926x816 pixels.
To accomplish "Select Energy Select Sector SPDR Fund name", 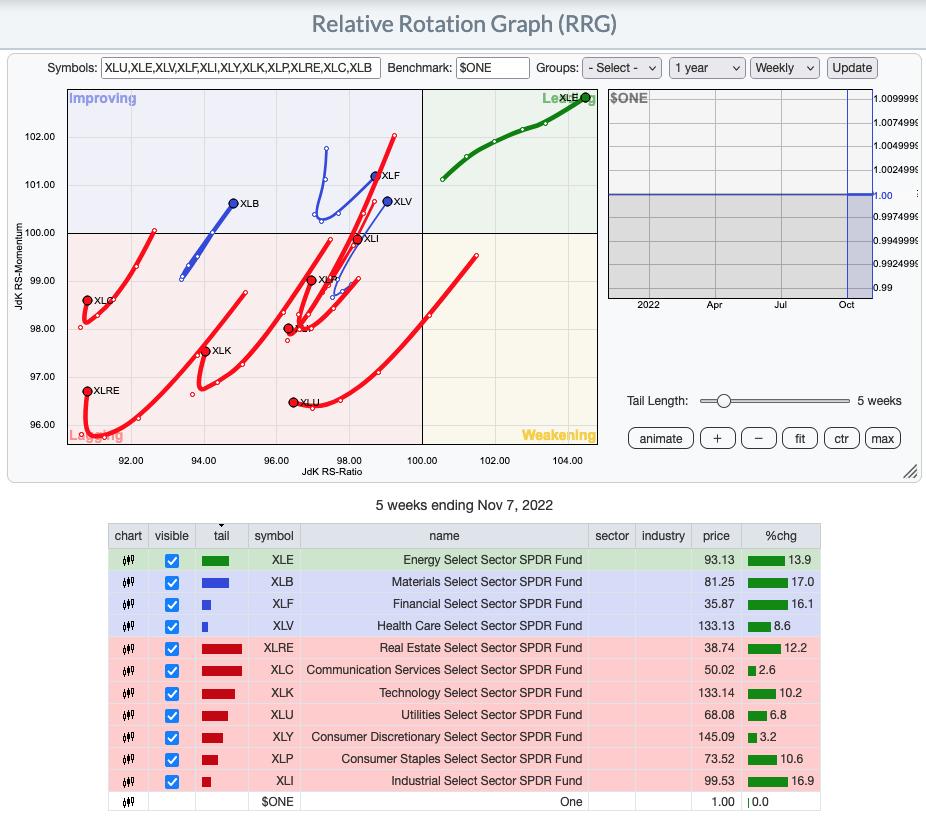I will pos(493,560).
